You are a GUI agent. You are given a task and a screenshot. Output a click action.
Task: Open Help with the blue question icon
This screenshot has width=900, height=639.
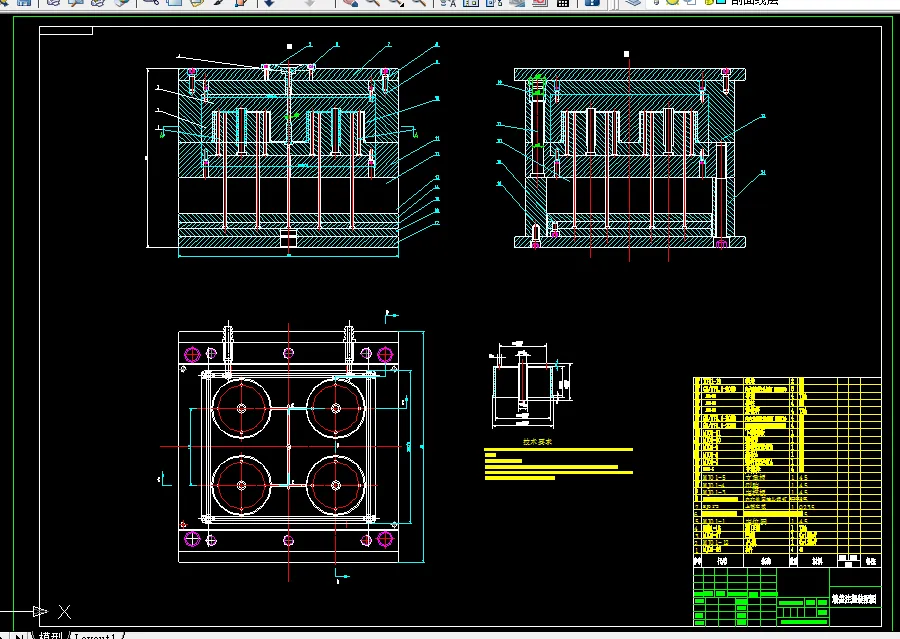(592, 2)
